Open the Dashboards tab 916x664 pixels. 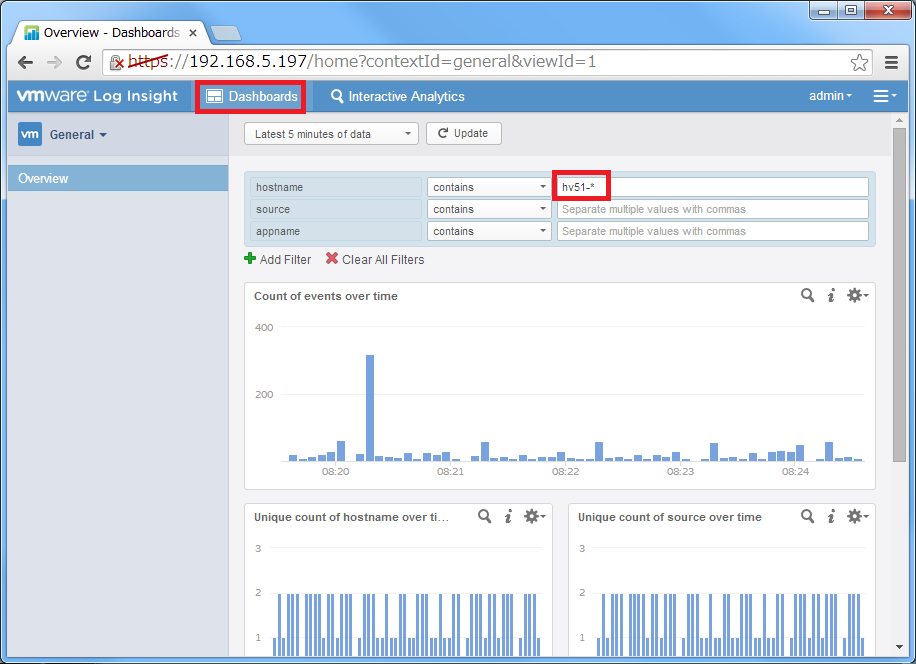(x=252, y=97)
